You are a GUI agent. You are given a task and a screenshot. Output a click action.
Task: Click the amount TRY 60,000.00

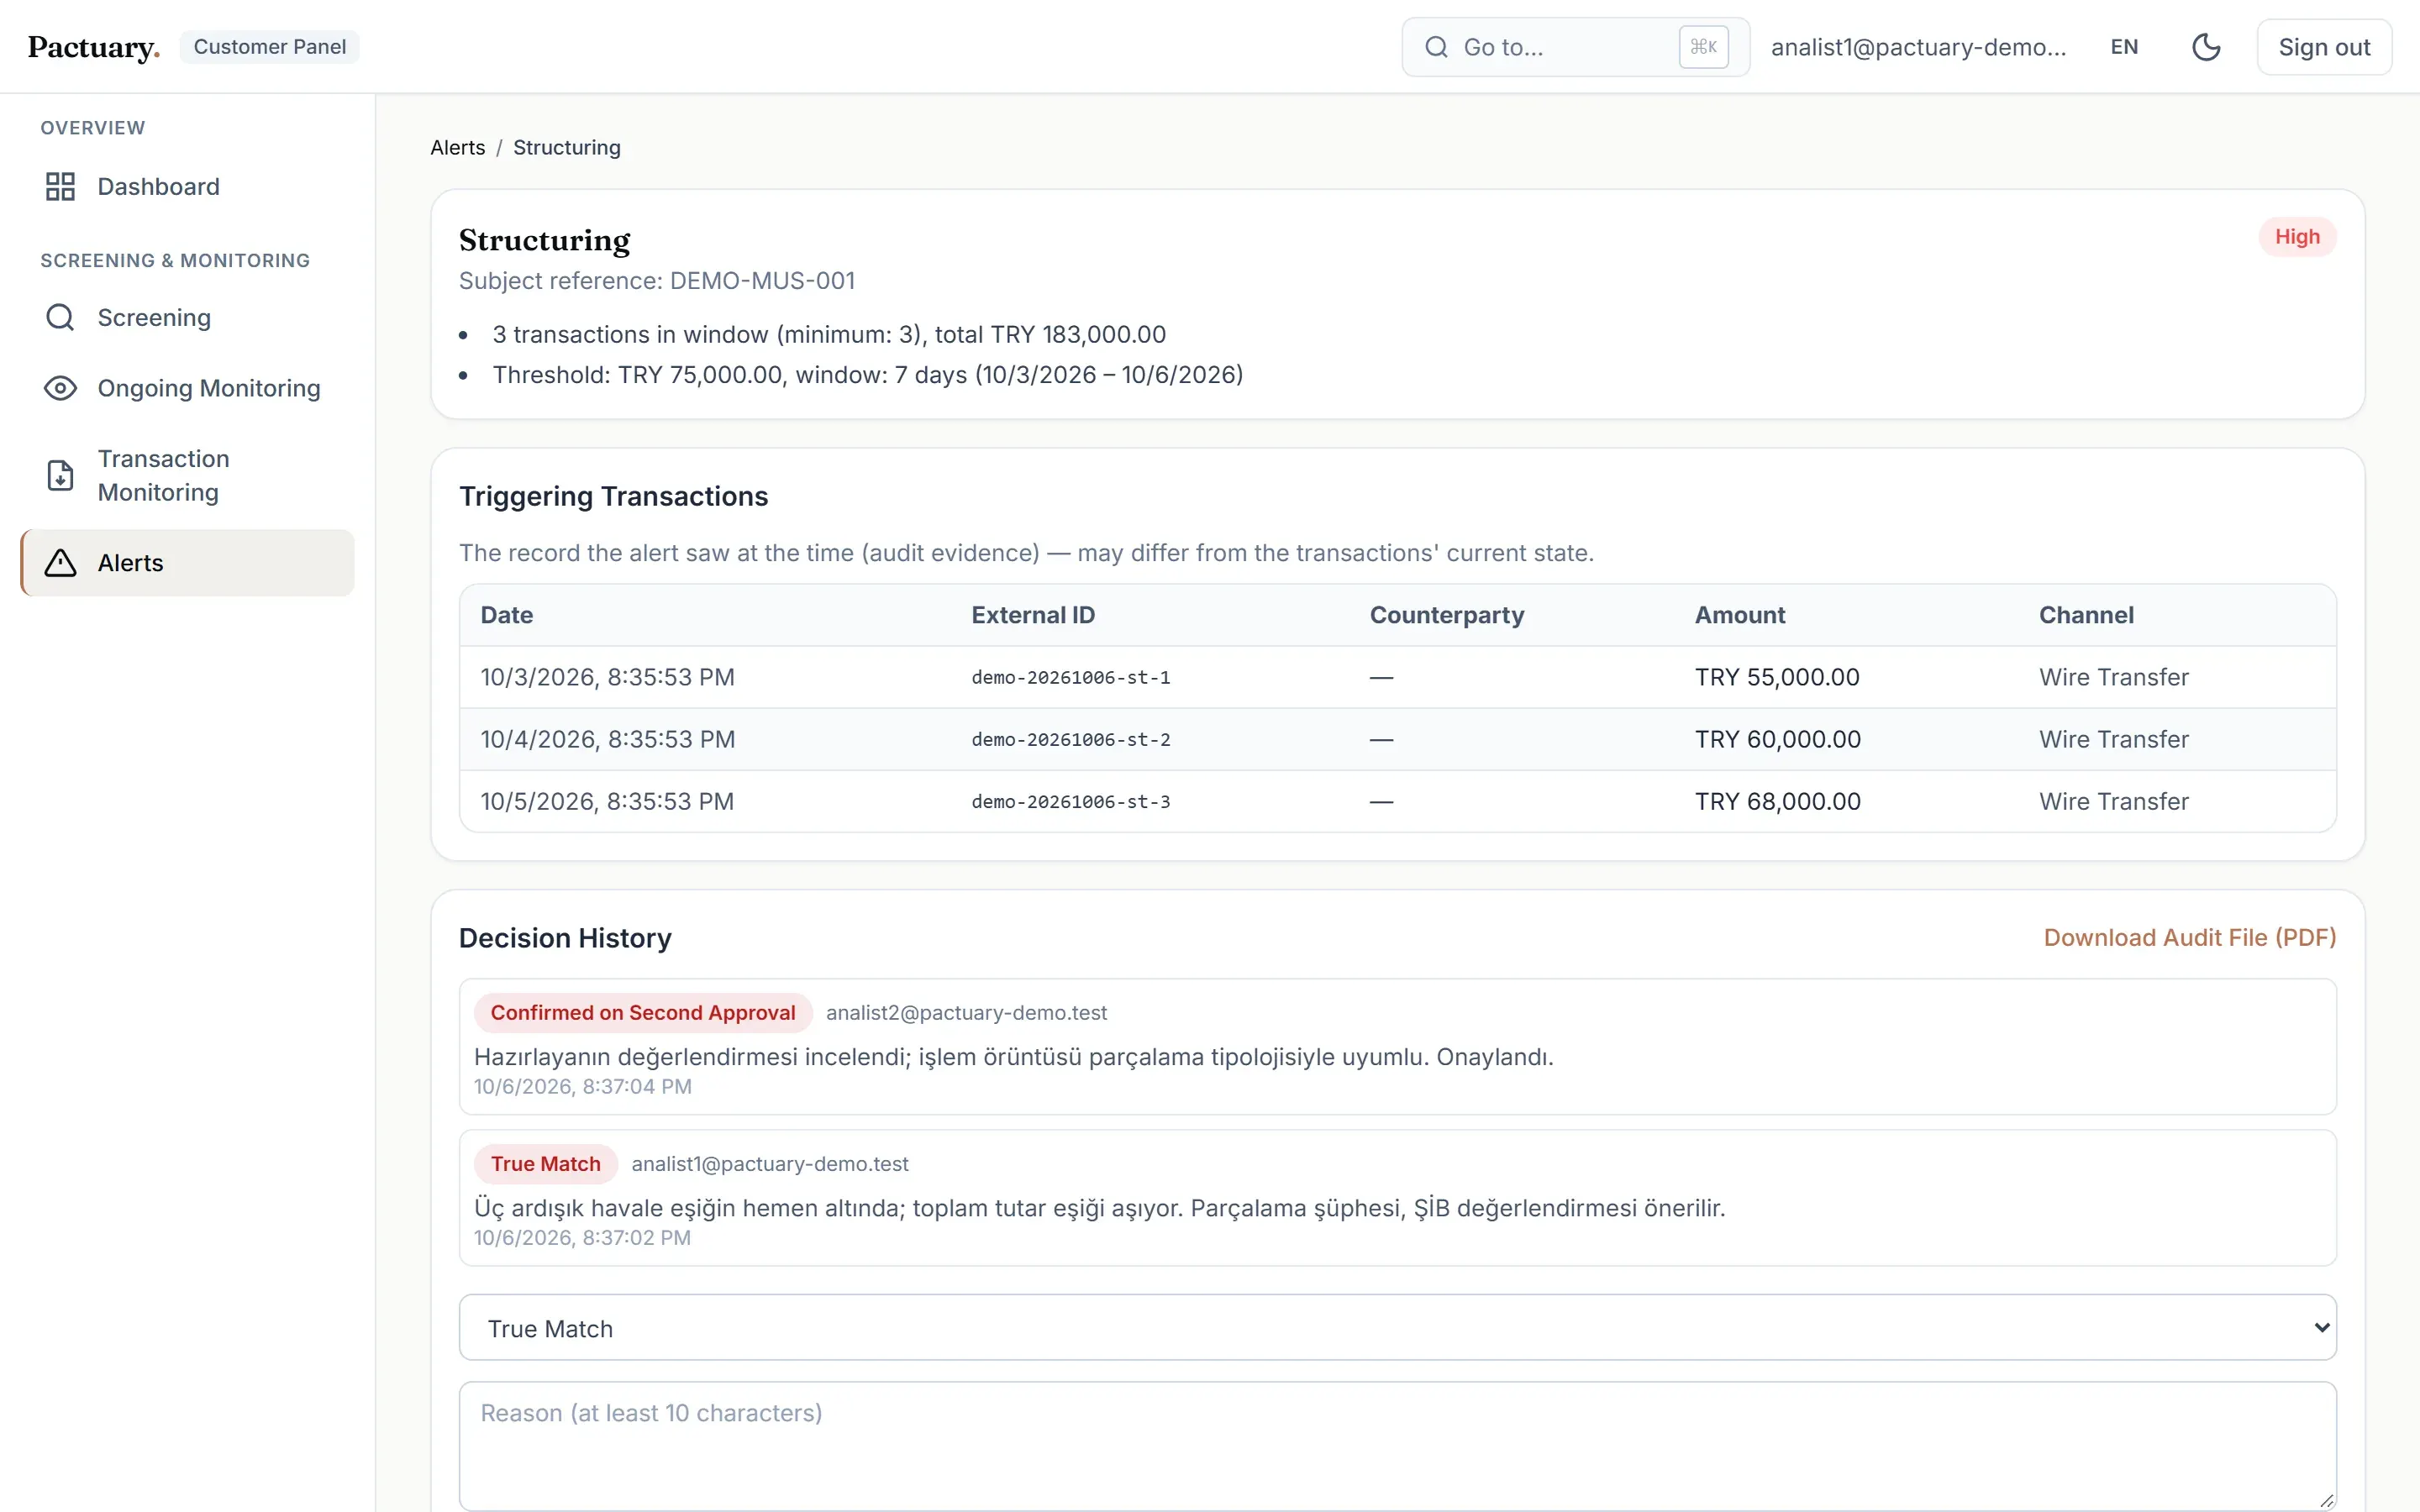click(x=1777, y=740)
